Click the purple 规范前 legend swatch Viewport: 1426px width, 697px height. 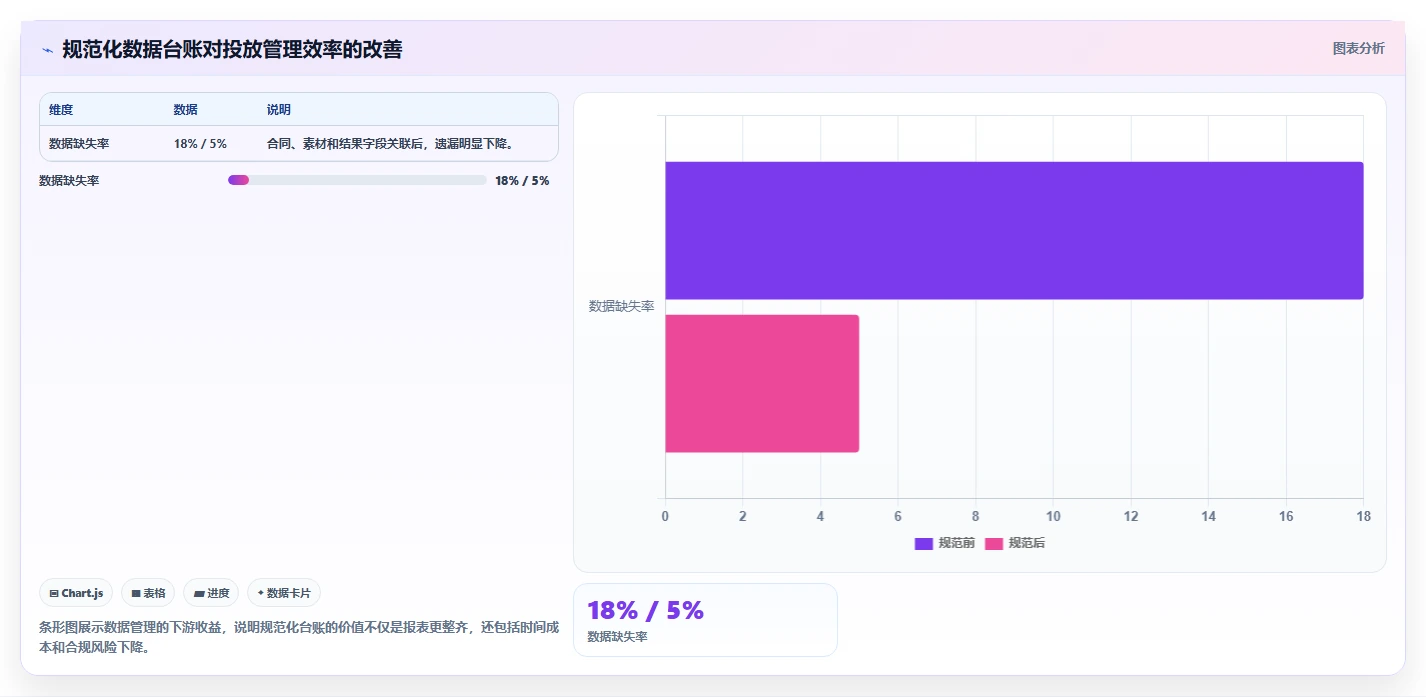pos(923,544)
